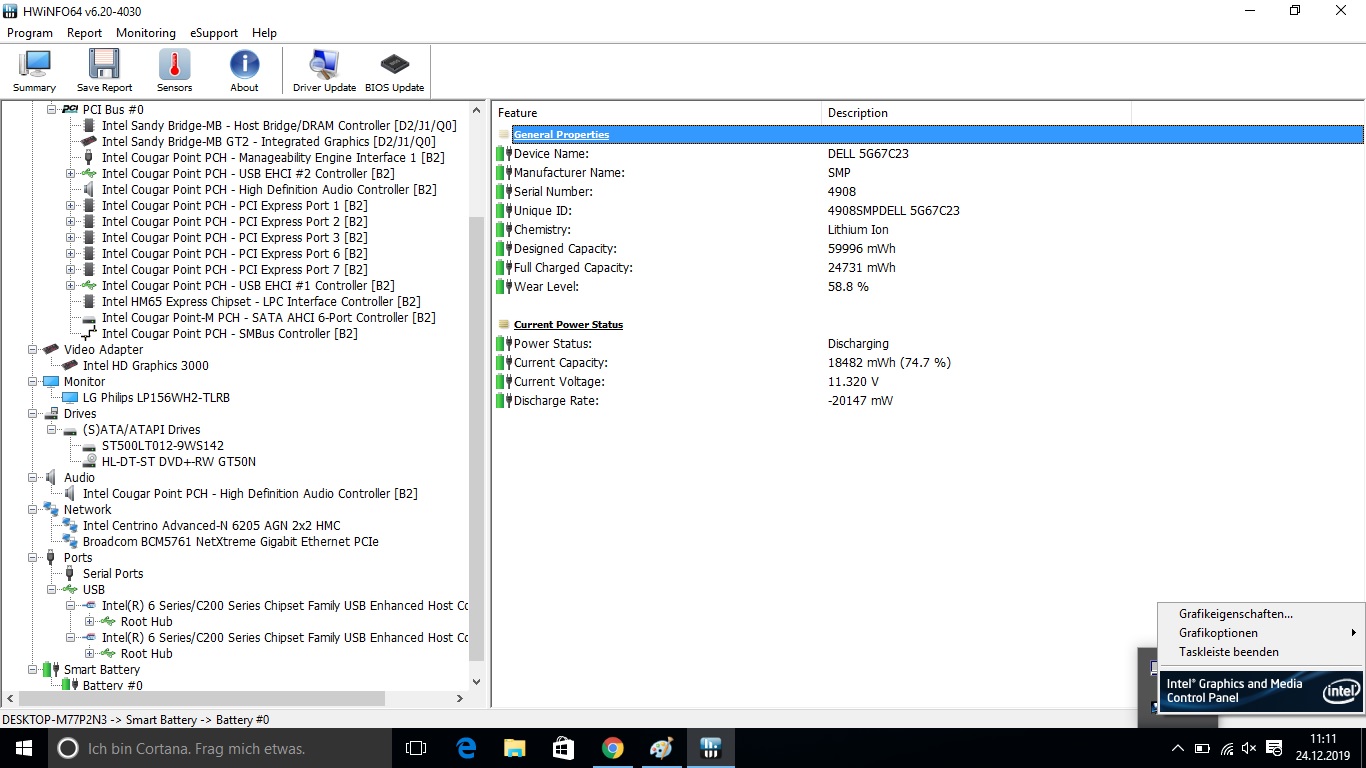Select General Properties header row
This screenshot has height=768, width=1366.
coord(938,135)
